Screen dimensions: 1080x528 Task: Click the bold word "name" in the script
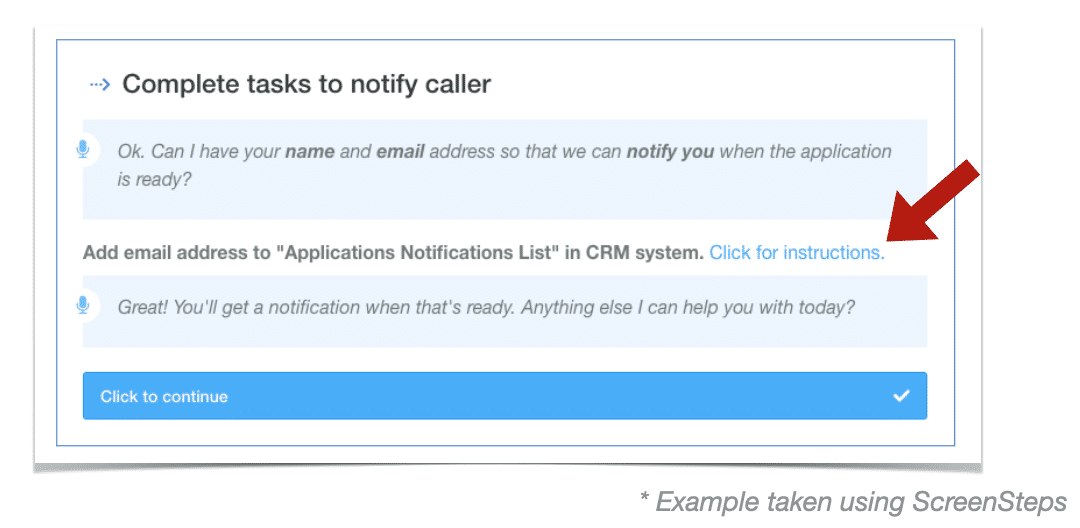(x=309, y=151)
